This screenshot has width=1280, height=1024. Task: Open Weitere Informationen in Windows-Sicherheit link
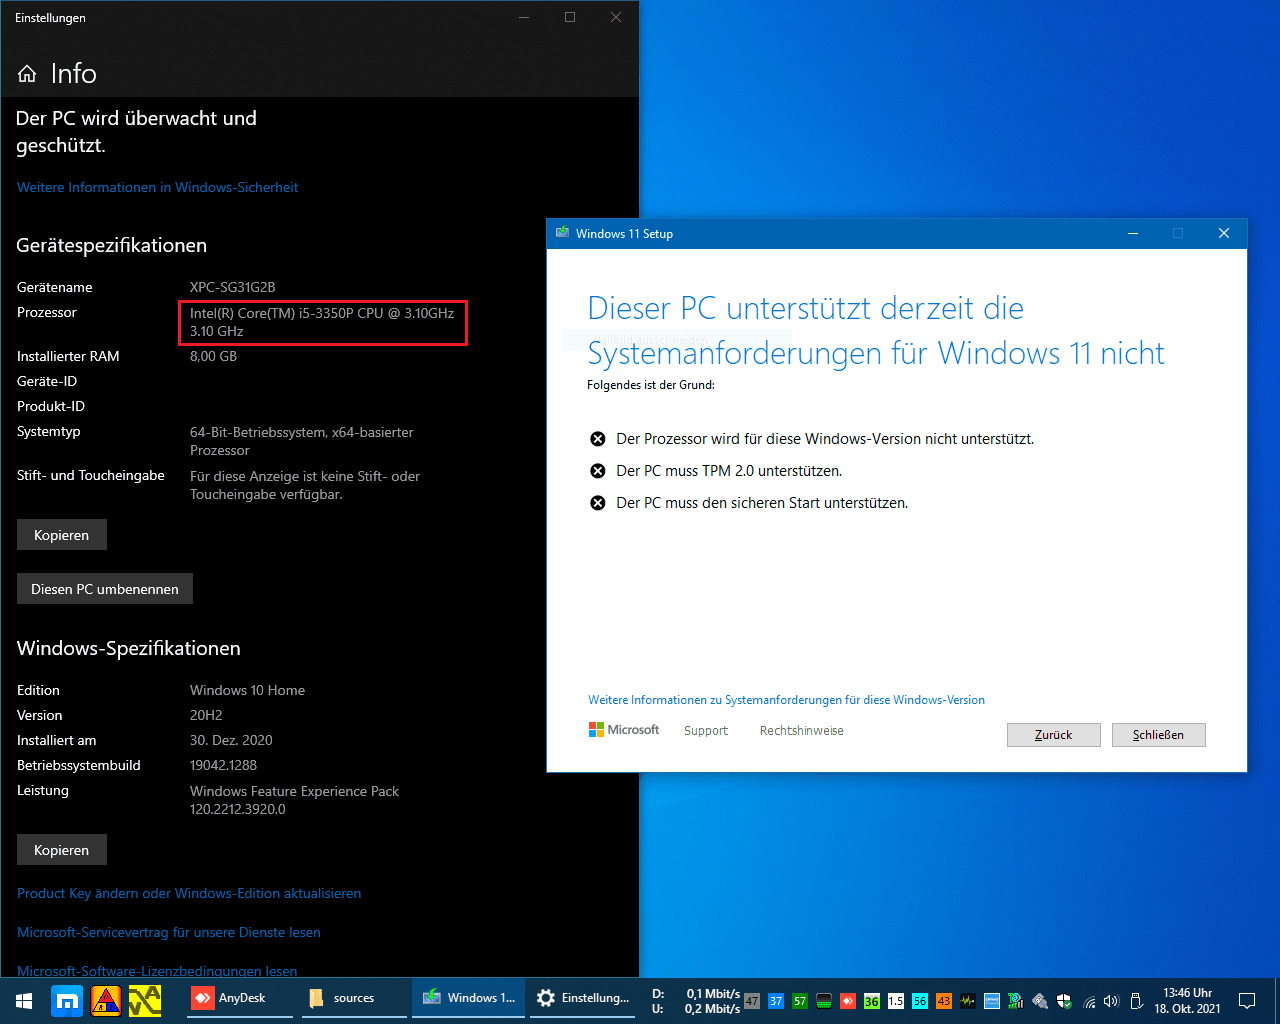click(158, 187)
